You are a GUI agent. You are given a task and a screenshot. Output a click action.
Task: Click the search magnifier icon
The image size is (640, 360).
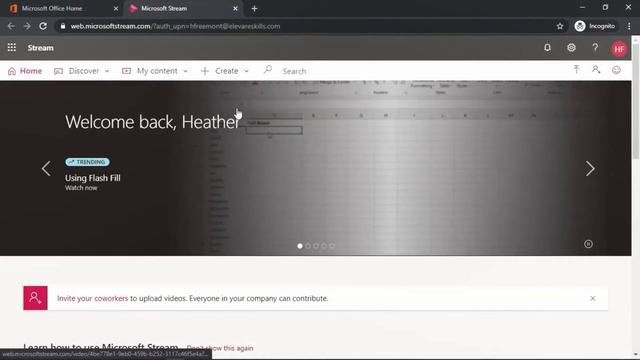(x=268, y=70)
